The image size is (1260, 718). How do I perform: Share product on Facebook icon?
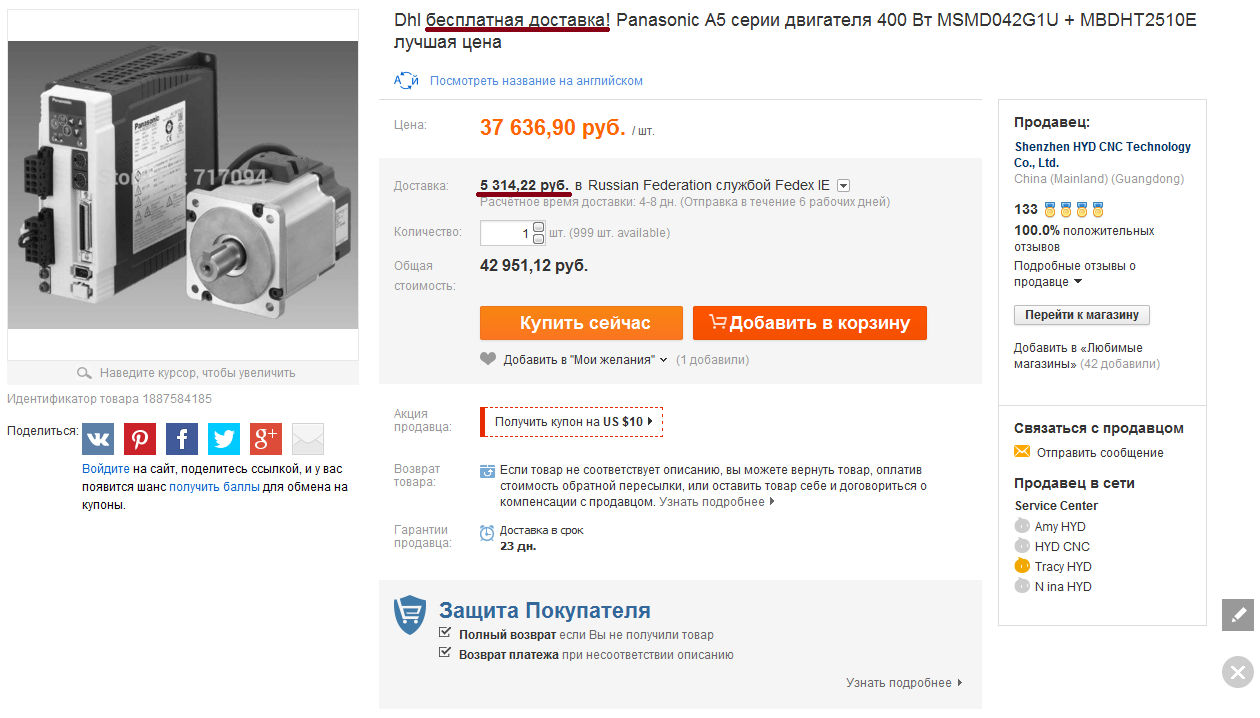[x=182, y=439]
